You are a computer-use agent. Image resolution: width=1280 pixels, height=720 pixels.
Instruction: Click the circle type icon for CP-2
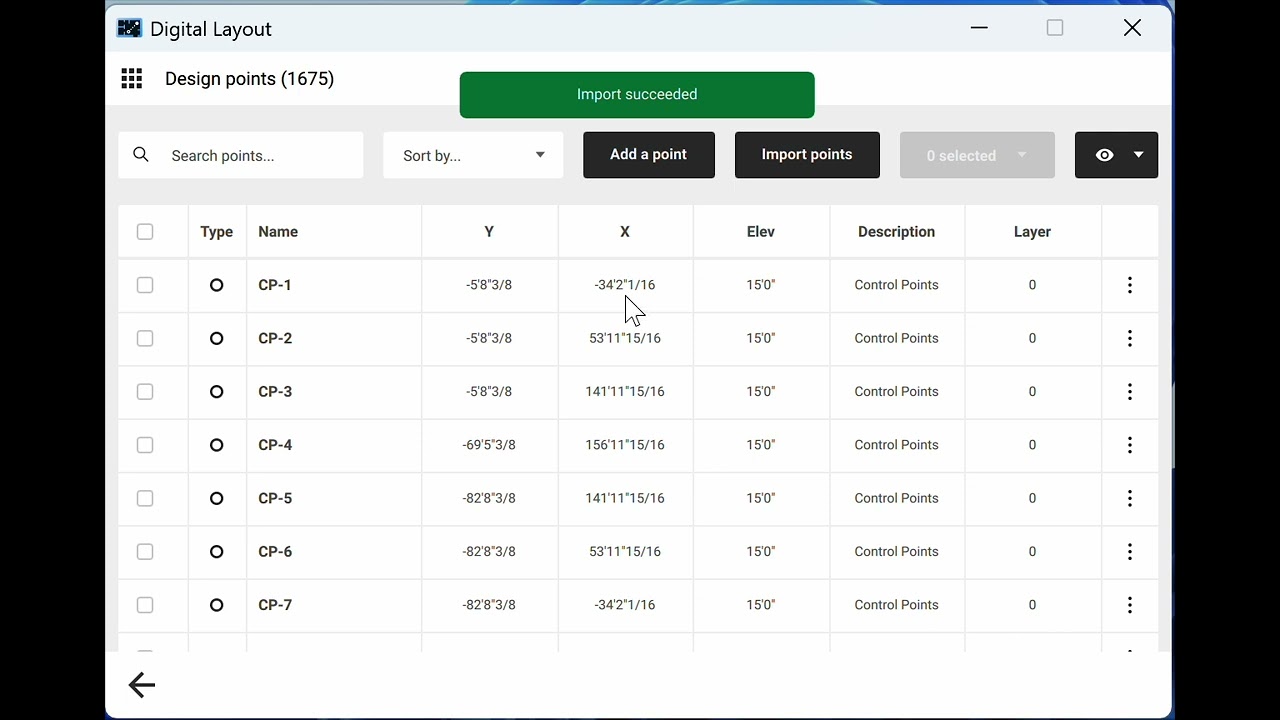pyautogui.click(x=216, y=338)
